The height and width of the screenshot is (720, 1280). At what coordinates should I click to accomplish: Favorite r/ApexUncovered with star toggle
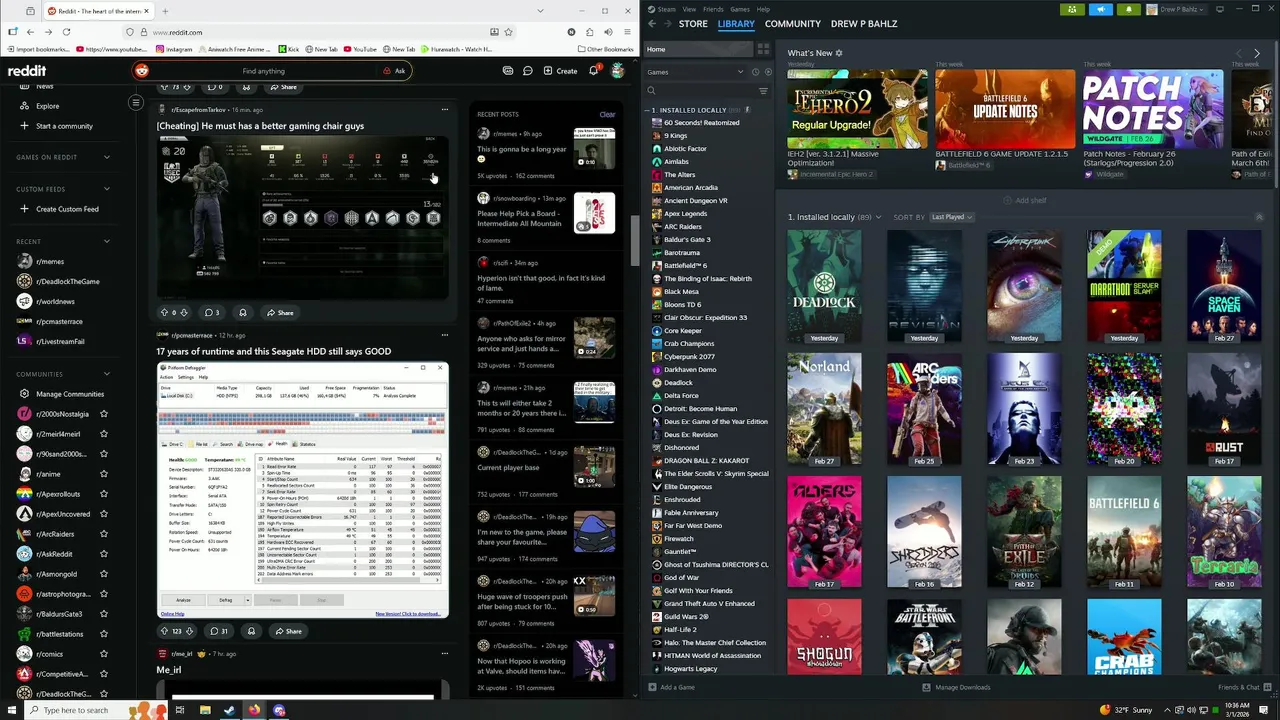tap(103, 514)
